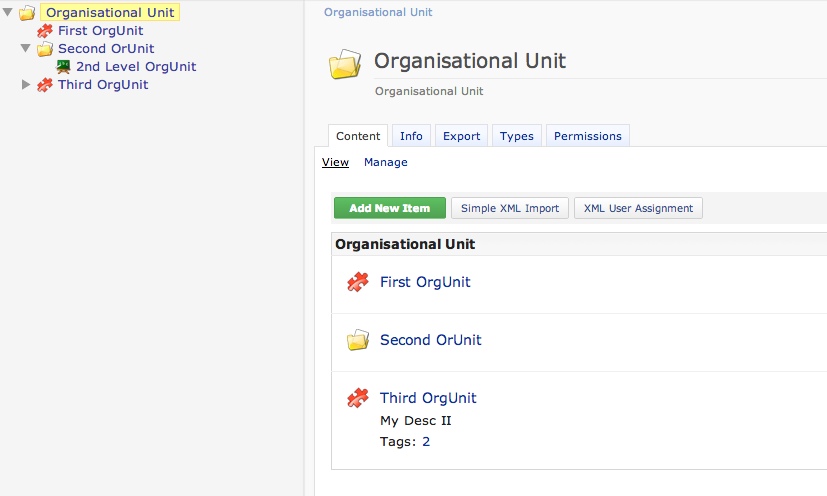This screenshot has width=827, height=496.
Task: Click the First OrgUnit puzzle icon in tree
Action: click(44, 31)
